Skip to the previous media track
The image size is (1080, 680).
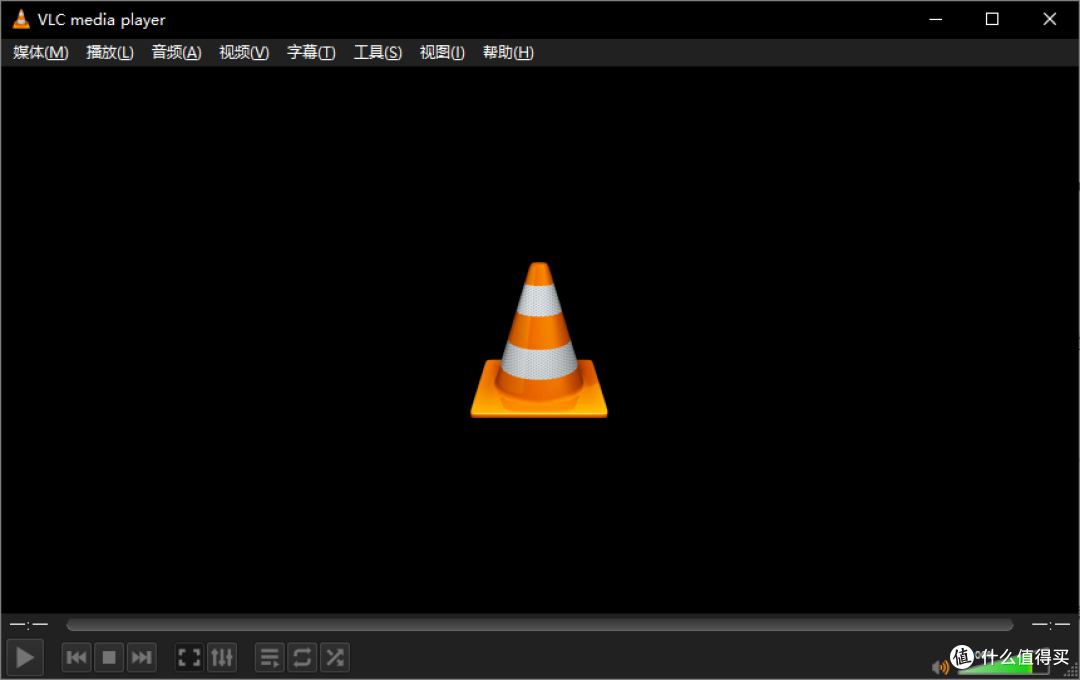click(x=76, y=657)
